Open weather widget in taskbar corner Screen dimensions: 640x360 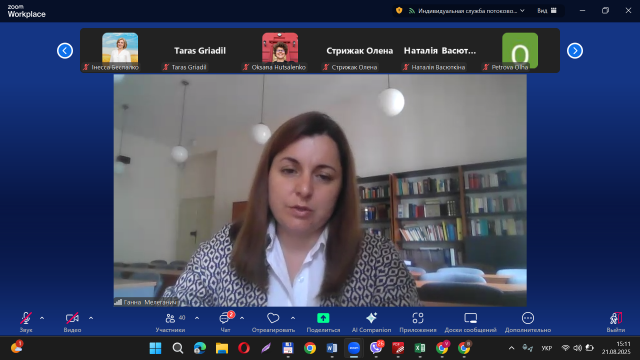tap(17, 347)
